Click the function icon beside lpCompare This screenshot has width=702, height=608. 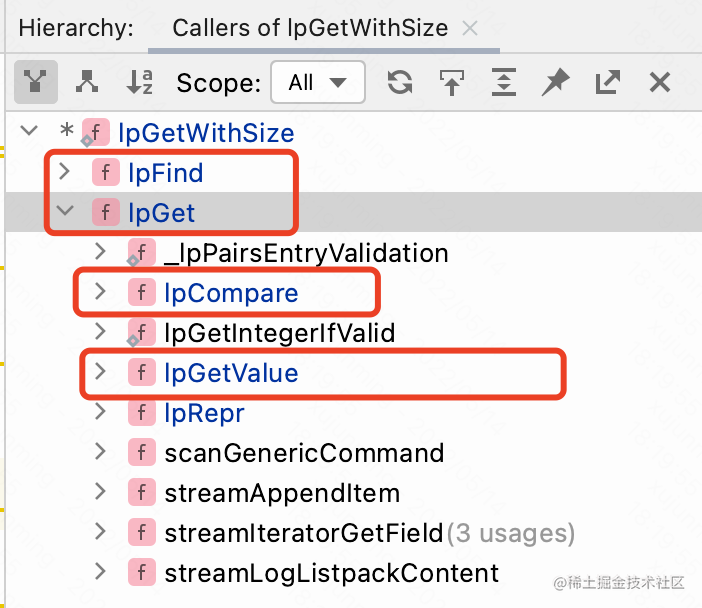[141, 292]
